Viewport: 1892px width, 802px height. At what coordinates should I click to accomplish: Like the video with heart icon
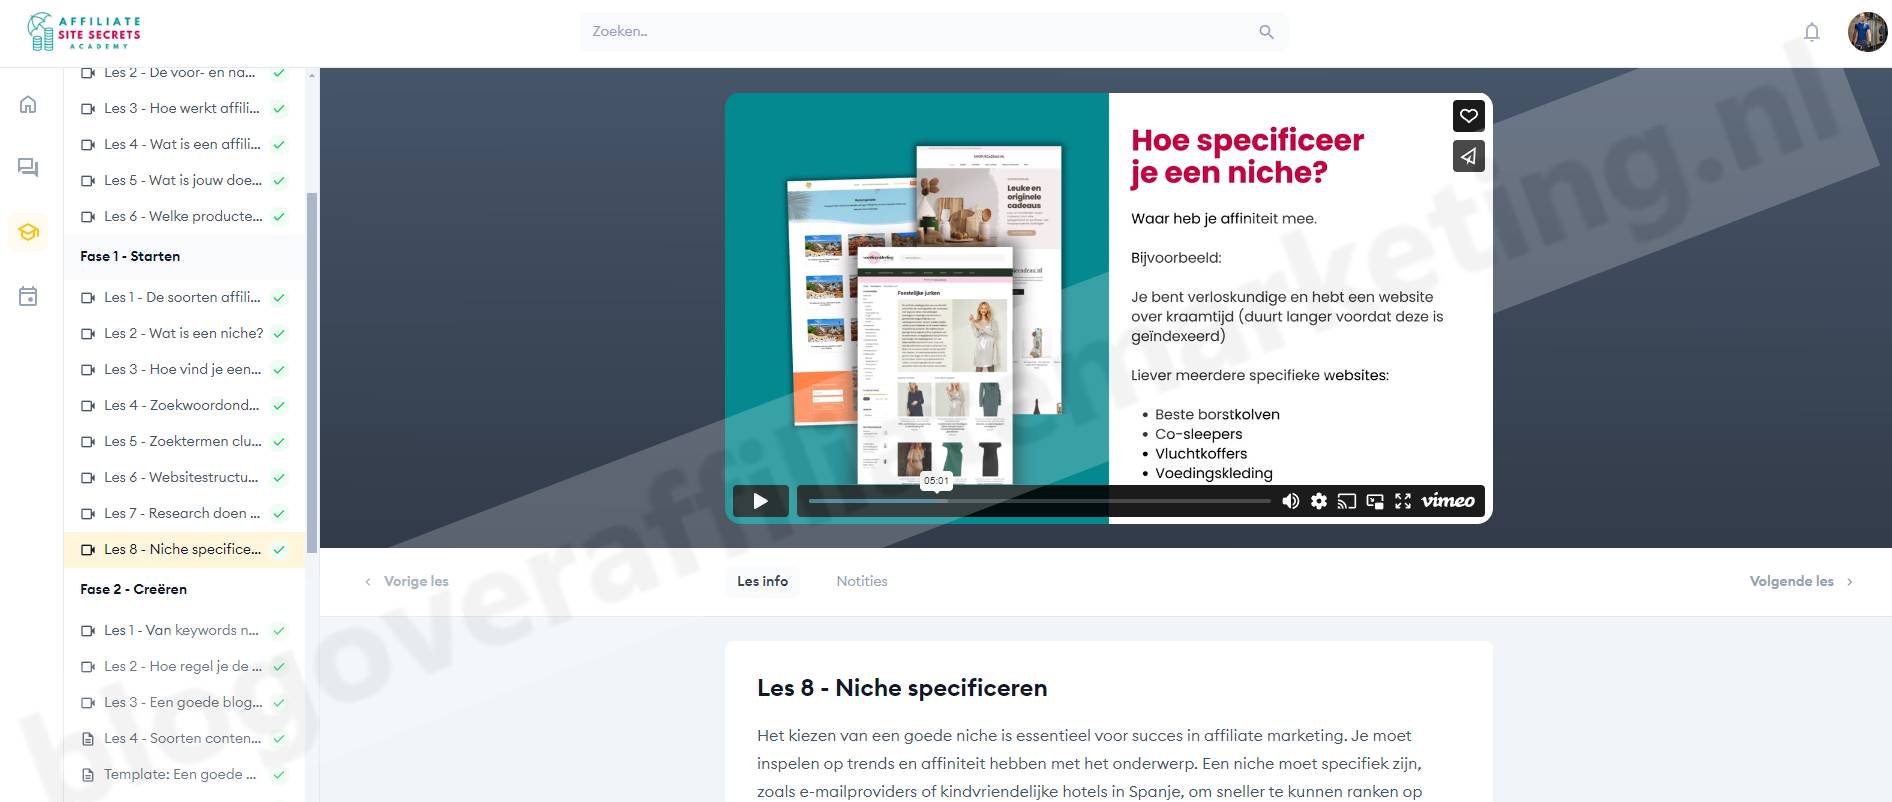point(1468,116)
